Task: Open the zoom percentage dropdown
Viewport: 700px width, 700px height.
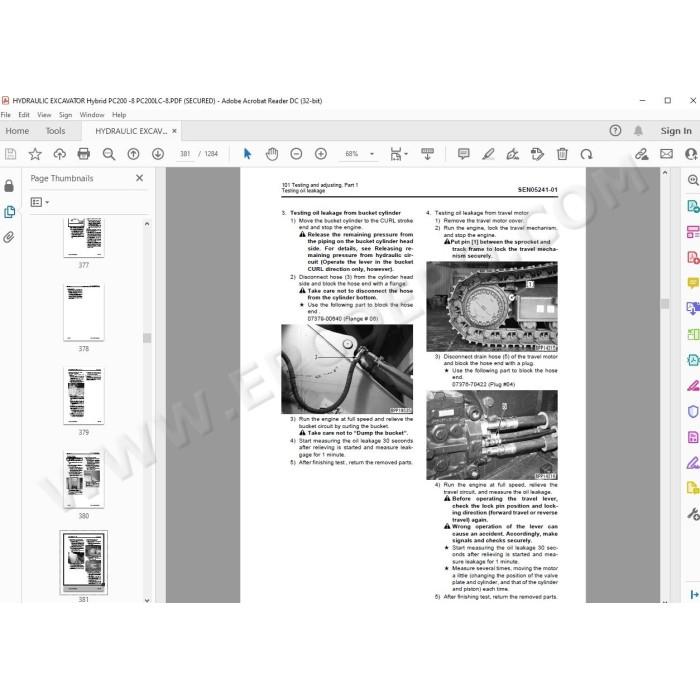Action: coord(372,154)
